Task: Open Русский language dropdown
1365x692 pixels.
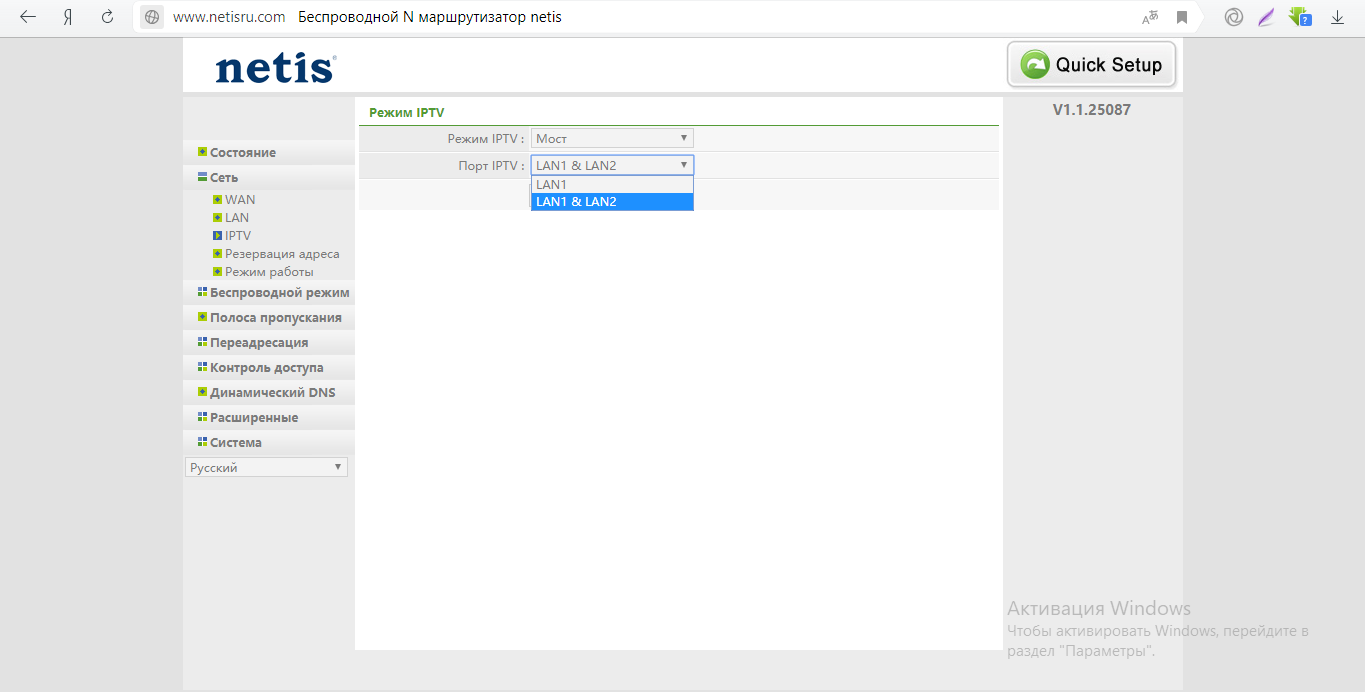Action: point(266,467)
